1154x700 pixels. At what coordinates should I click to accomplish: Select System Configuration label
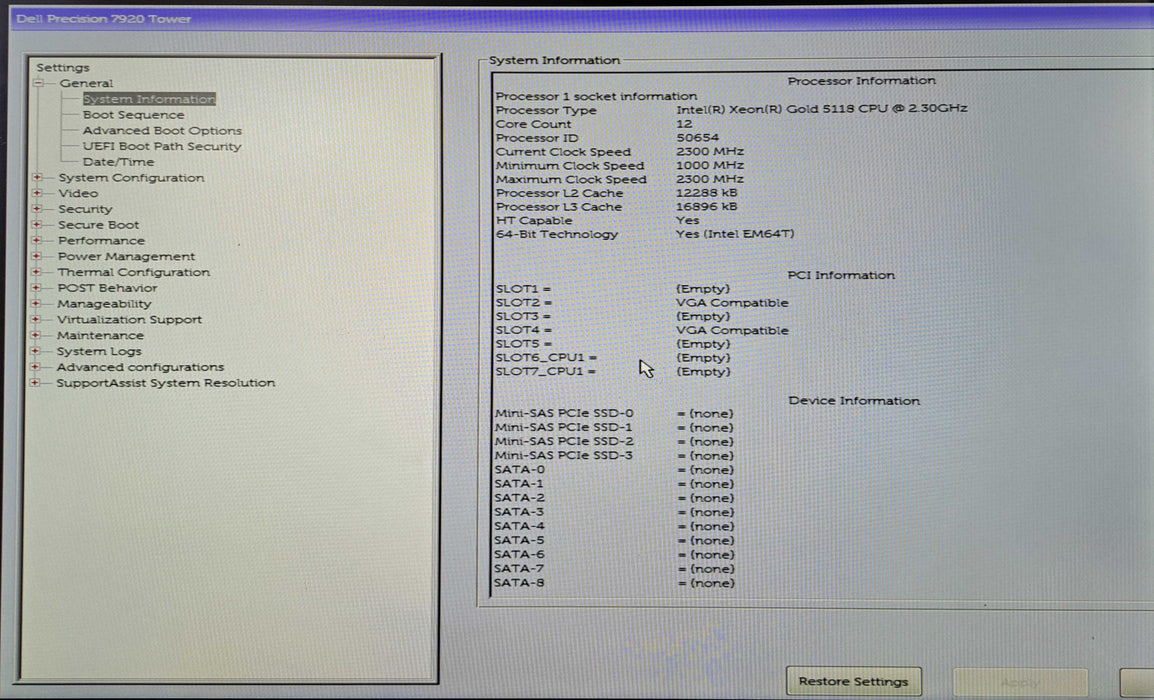click(x=131, y=177)
